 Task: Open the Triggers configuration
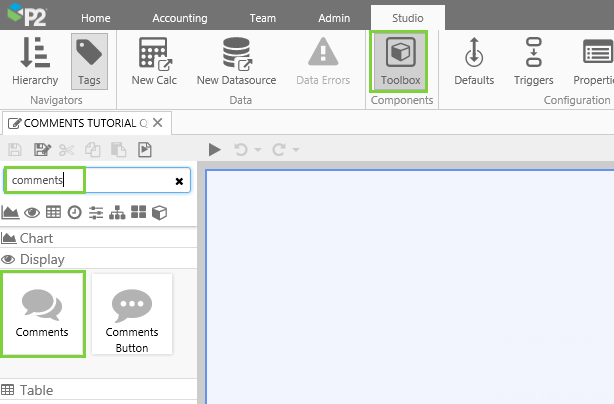tap(533, 61)
